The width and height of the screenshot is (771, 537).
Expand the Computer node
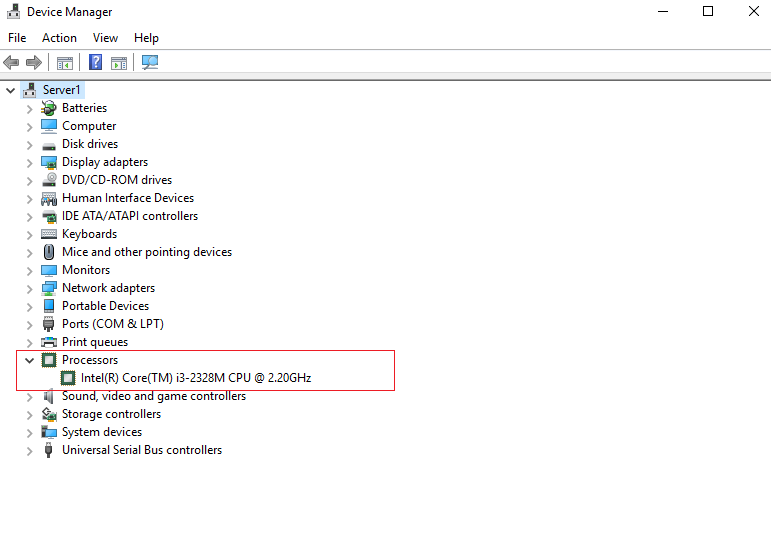[x=30, y=127]
